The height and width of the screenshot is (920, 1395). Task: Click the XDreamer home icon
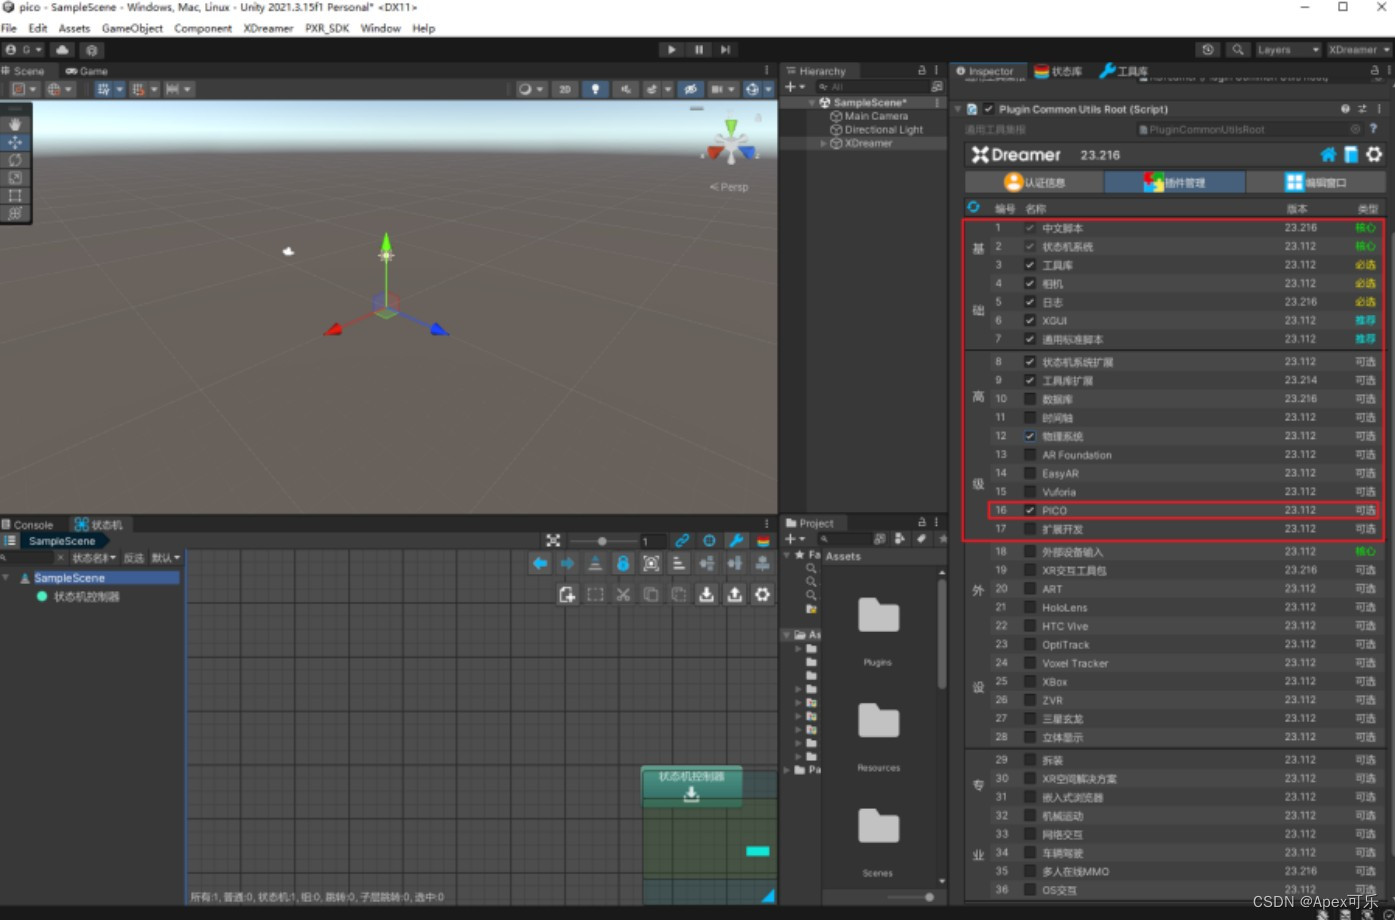coord(1328,154)
